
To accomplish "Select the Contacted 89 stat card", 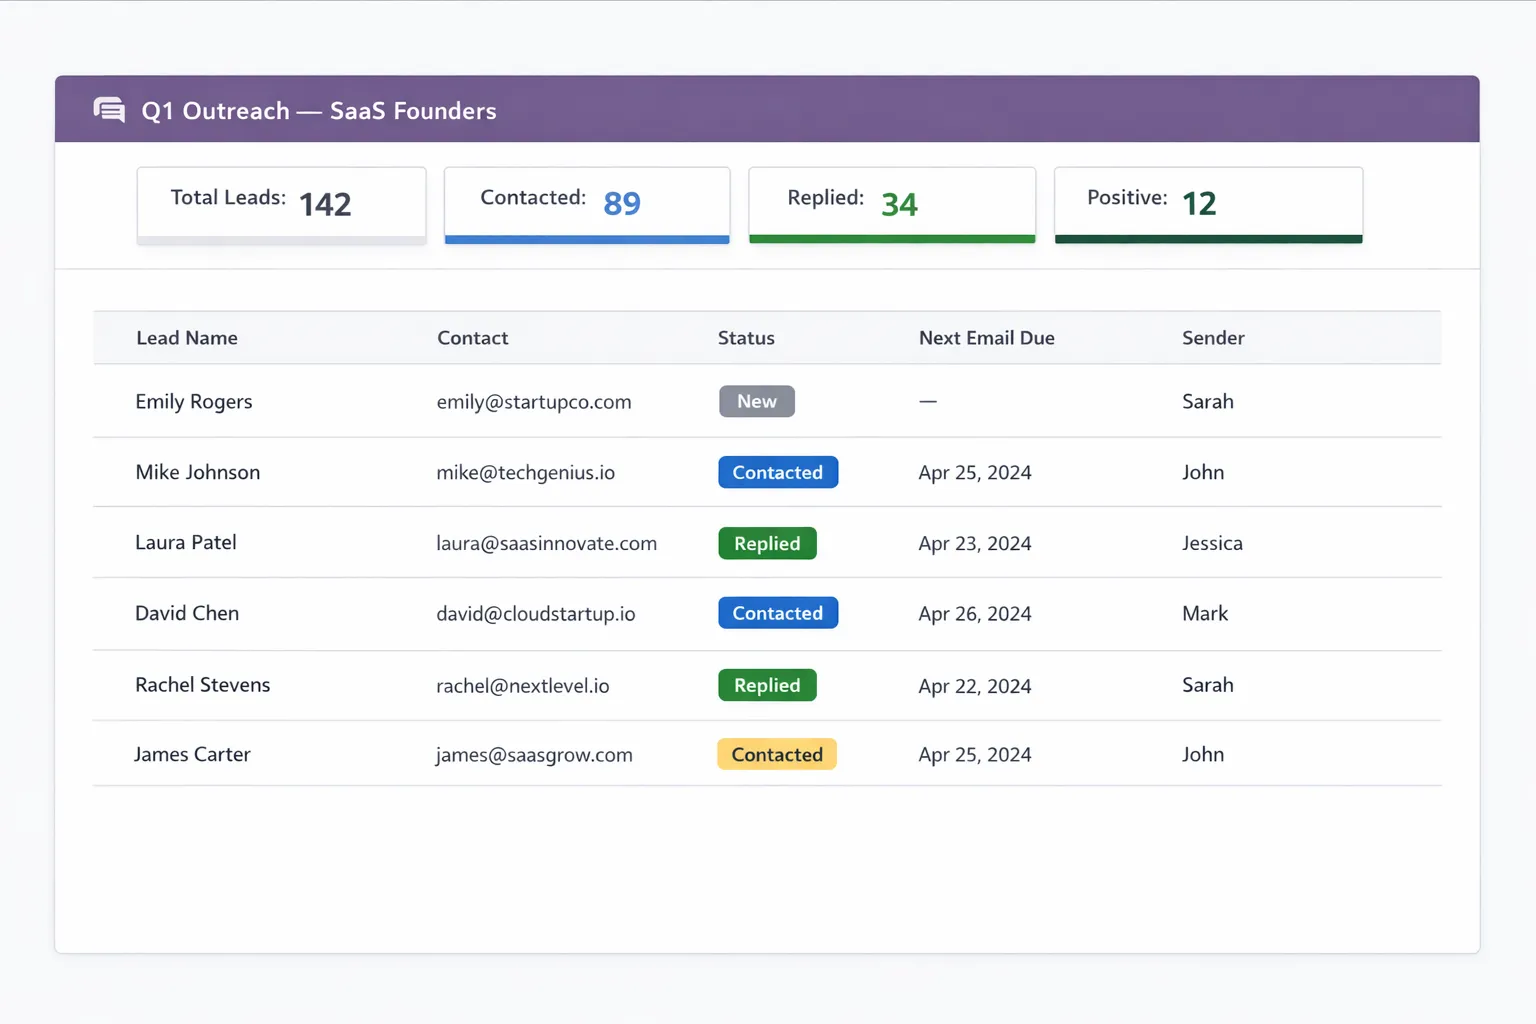I will tap(587, 204).
